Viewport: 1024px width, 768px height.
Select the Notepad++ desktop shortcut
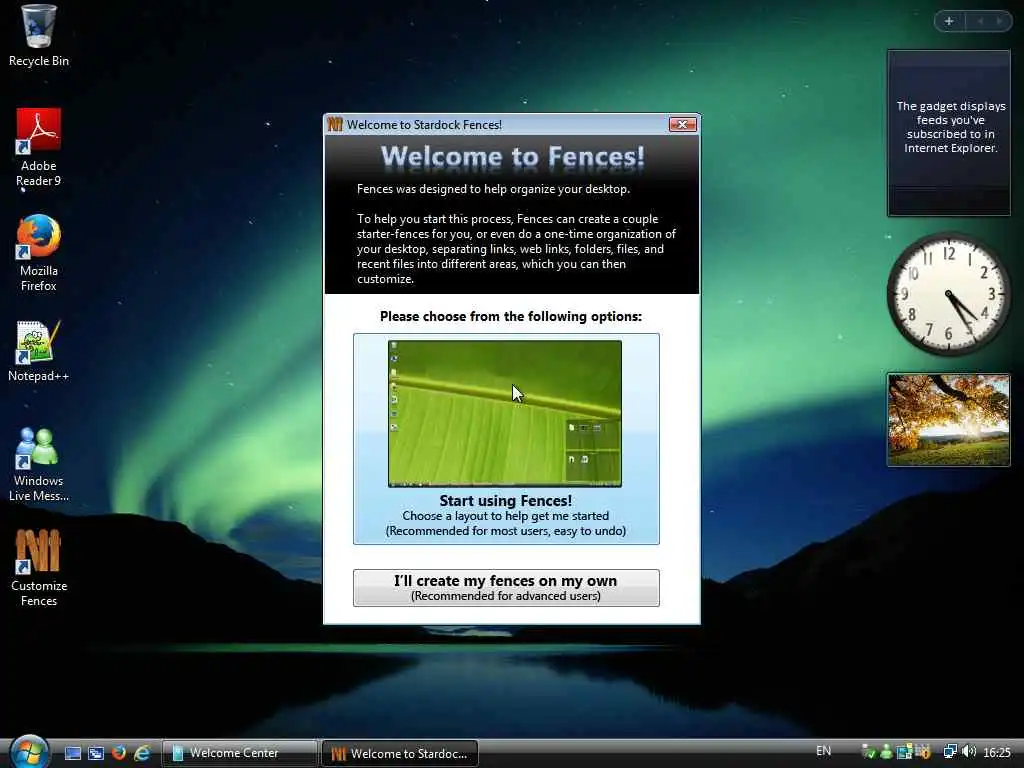(39, 351)
